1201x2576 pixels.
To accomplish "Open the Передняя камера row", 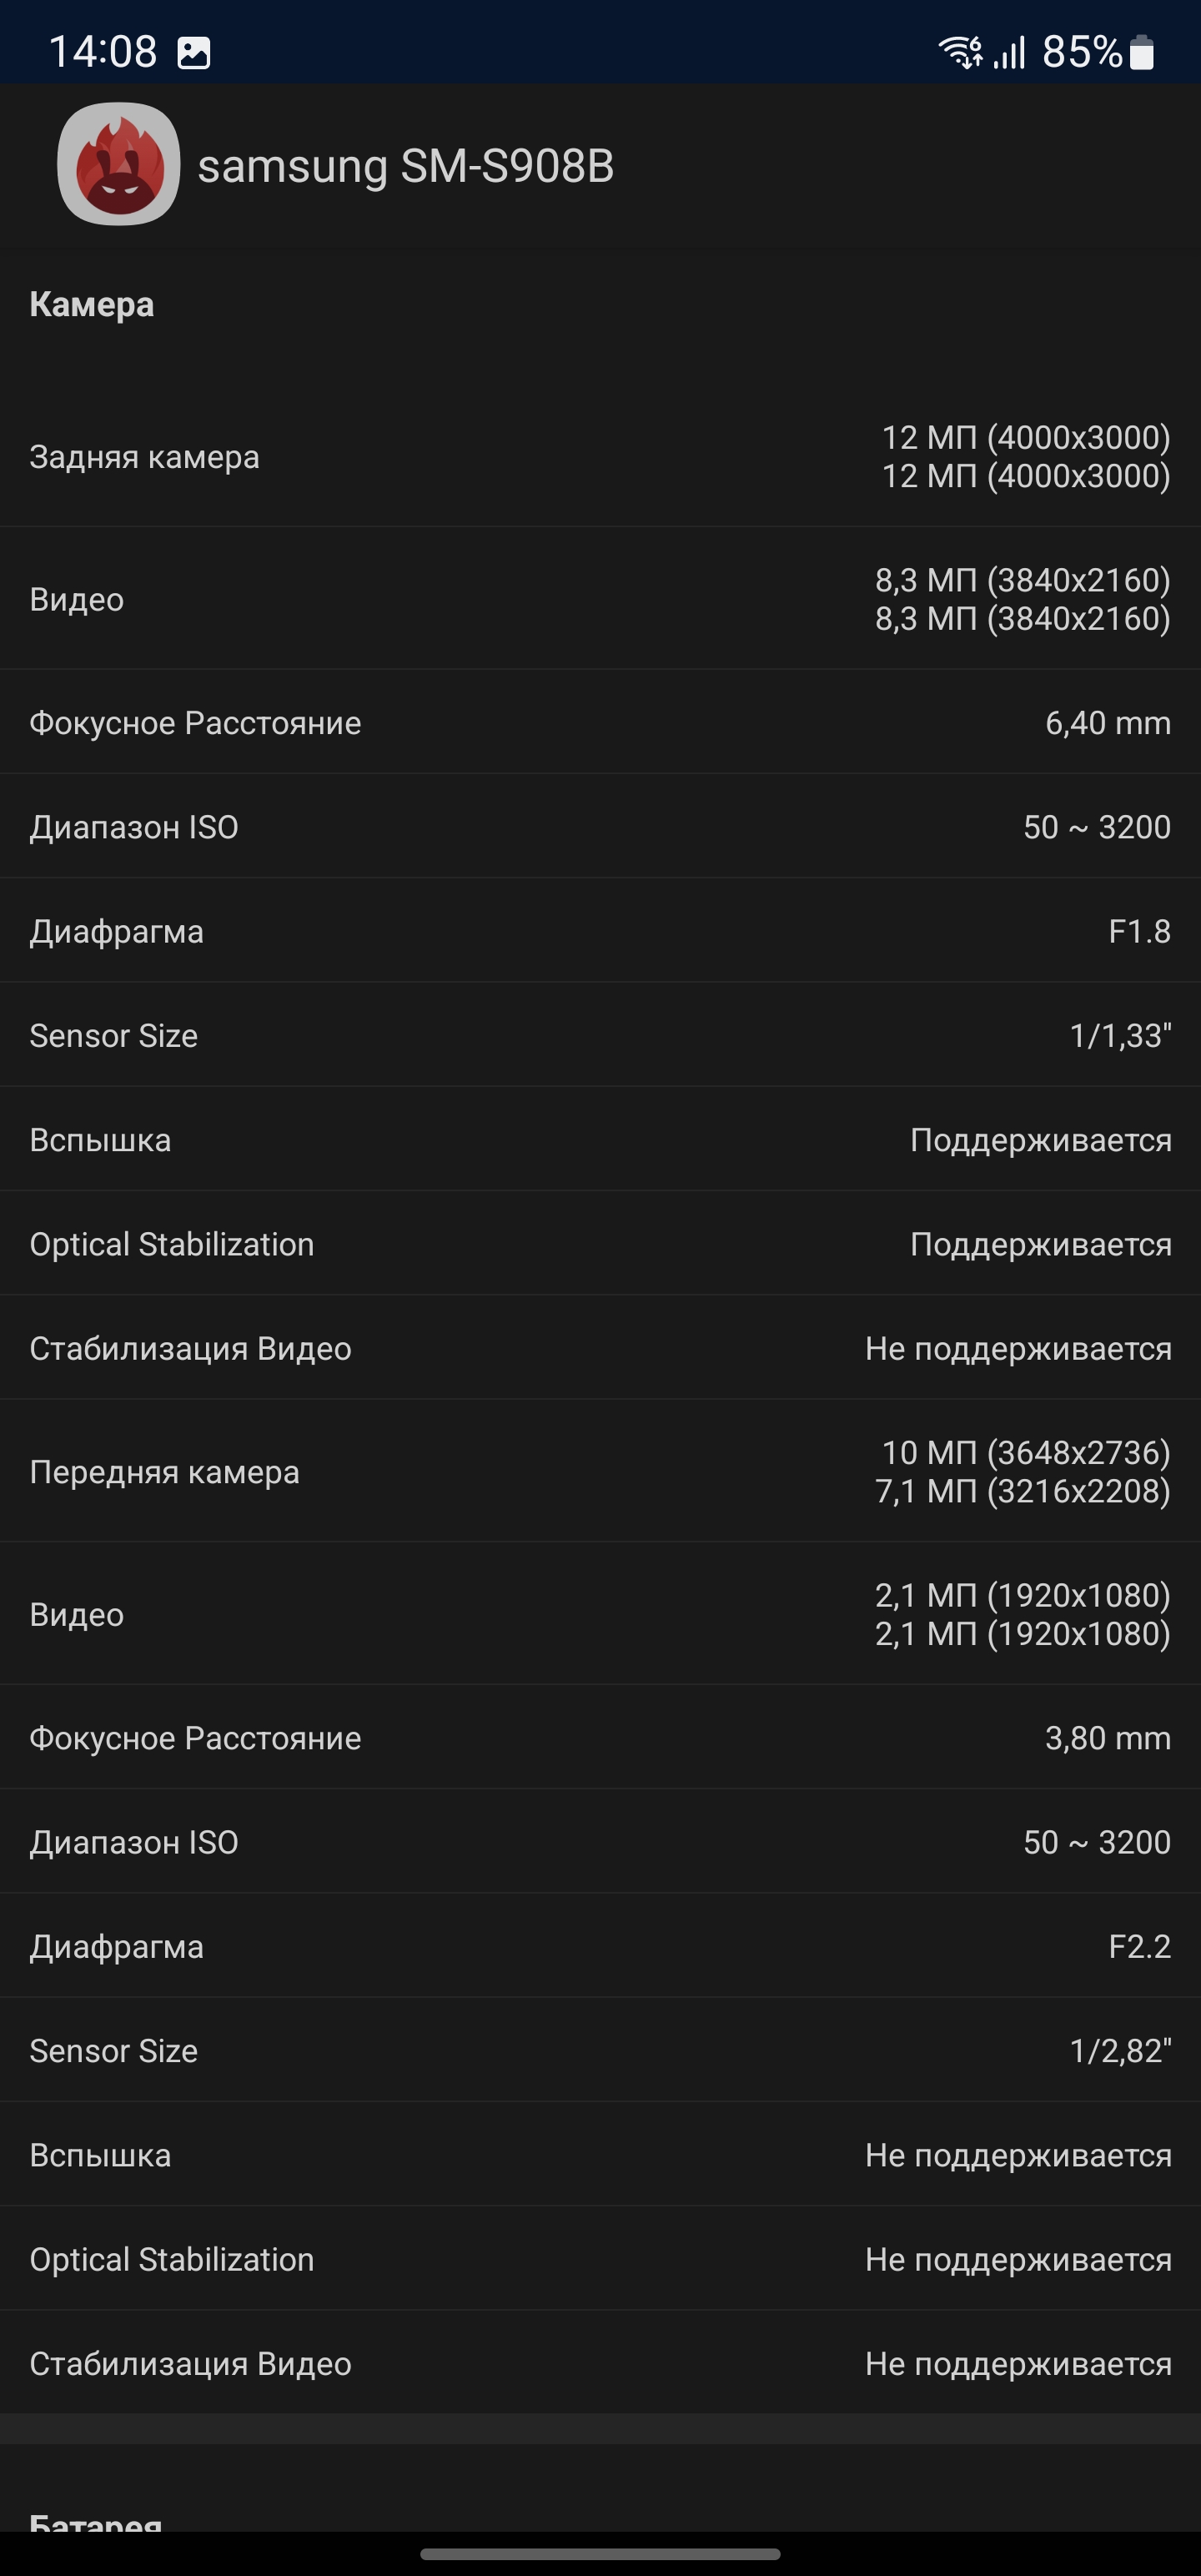I will (x=600, y=1472).
